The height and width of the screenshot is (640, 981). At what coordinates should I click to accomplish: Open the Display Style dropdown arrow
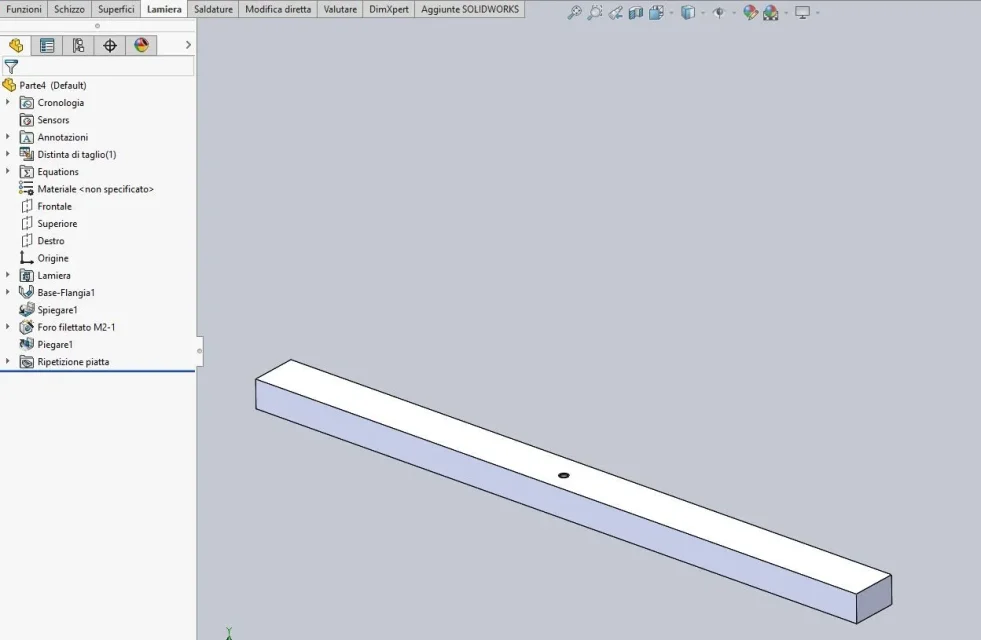tap(703, 13)
